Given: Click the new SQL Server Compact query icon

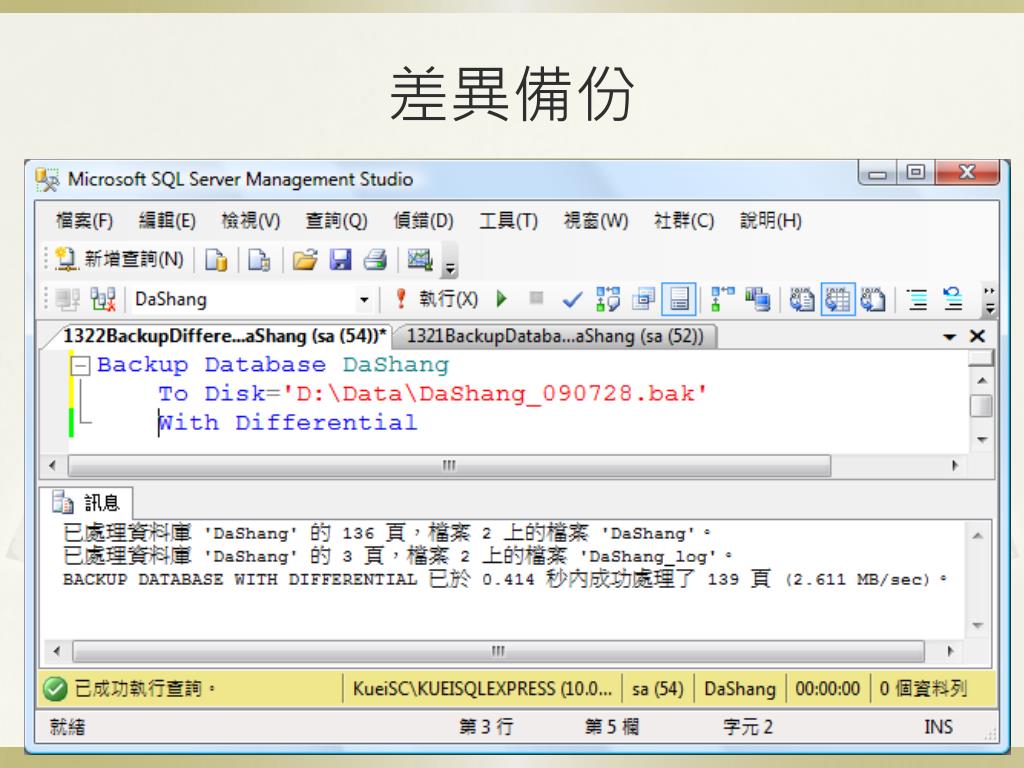Looking at the screenshot, I should pos(259,260).
